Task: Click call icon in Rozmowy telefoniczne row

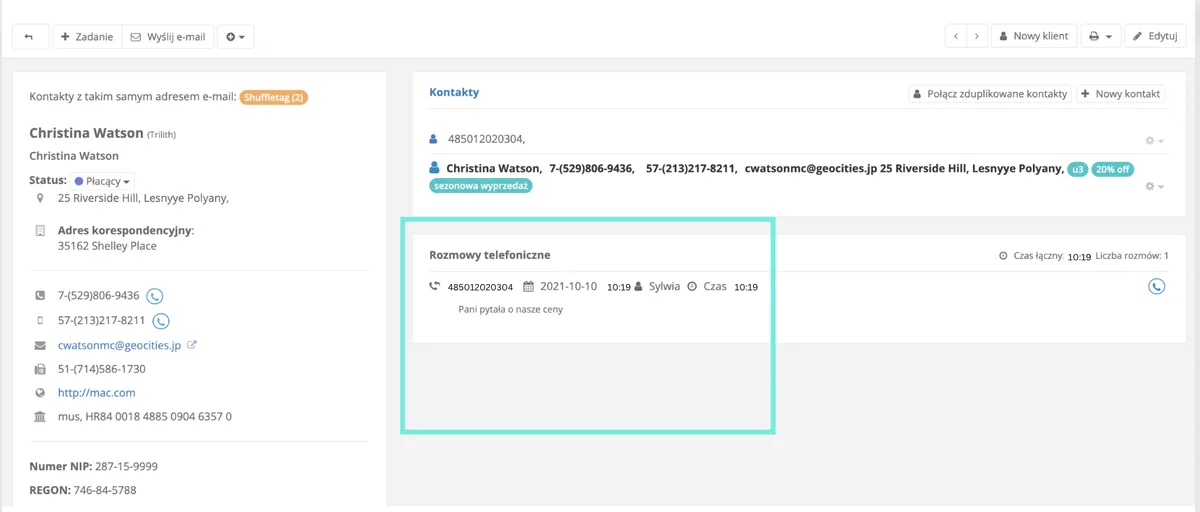Action: (x=1156, y=286)
